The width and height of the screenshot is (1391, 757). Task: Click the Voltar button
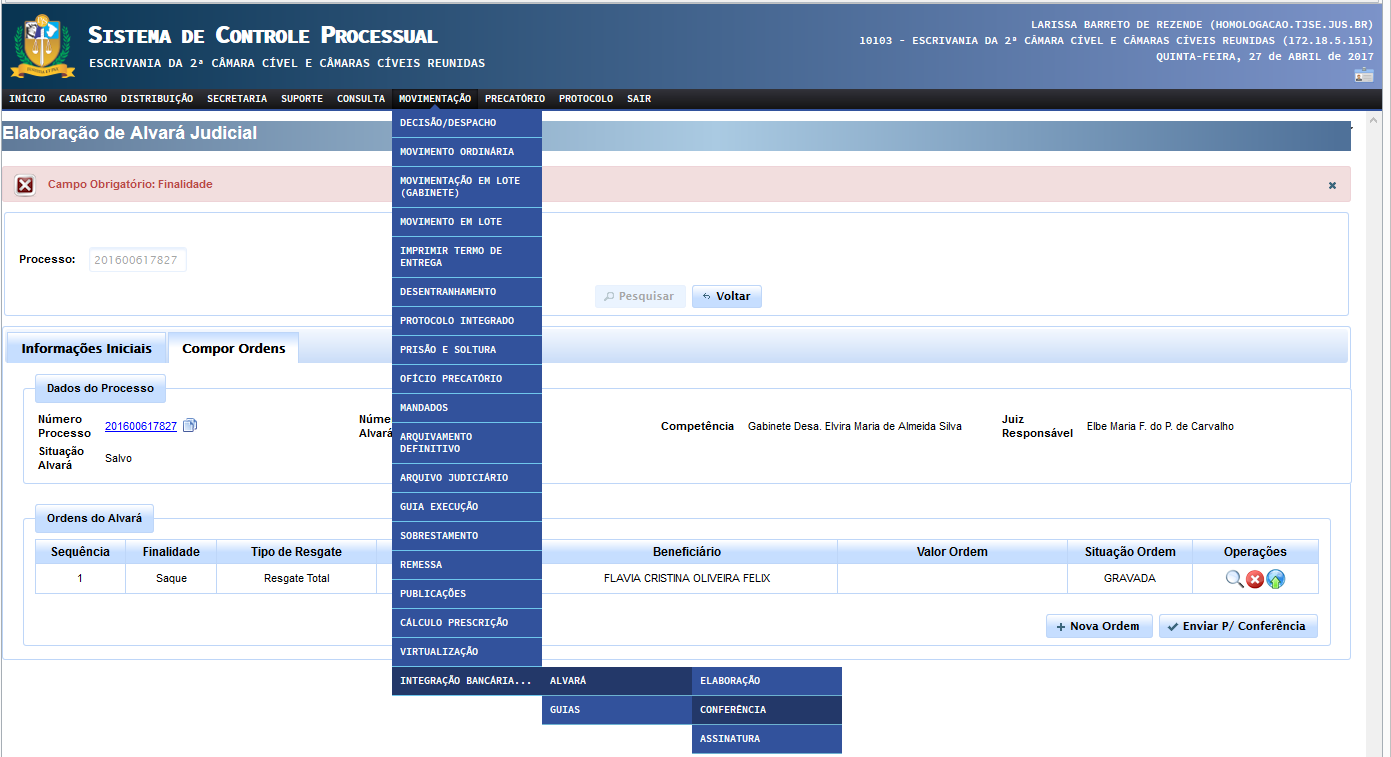727,296
